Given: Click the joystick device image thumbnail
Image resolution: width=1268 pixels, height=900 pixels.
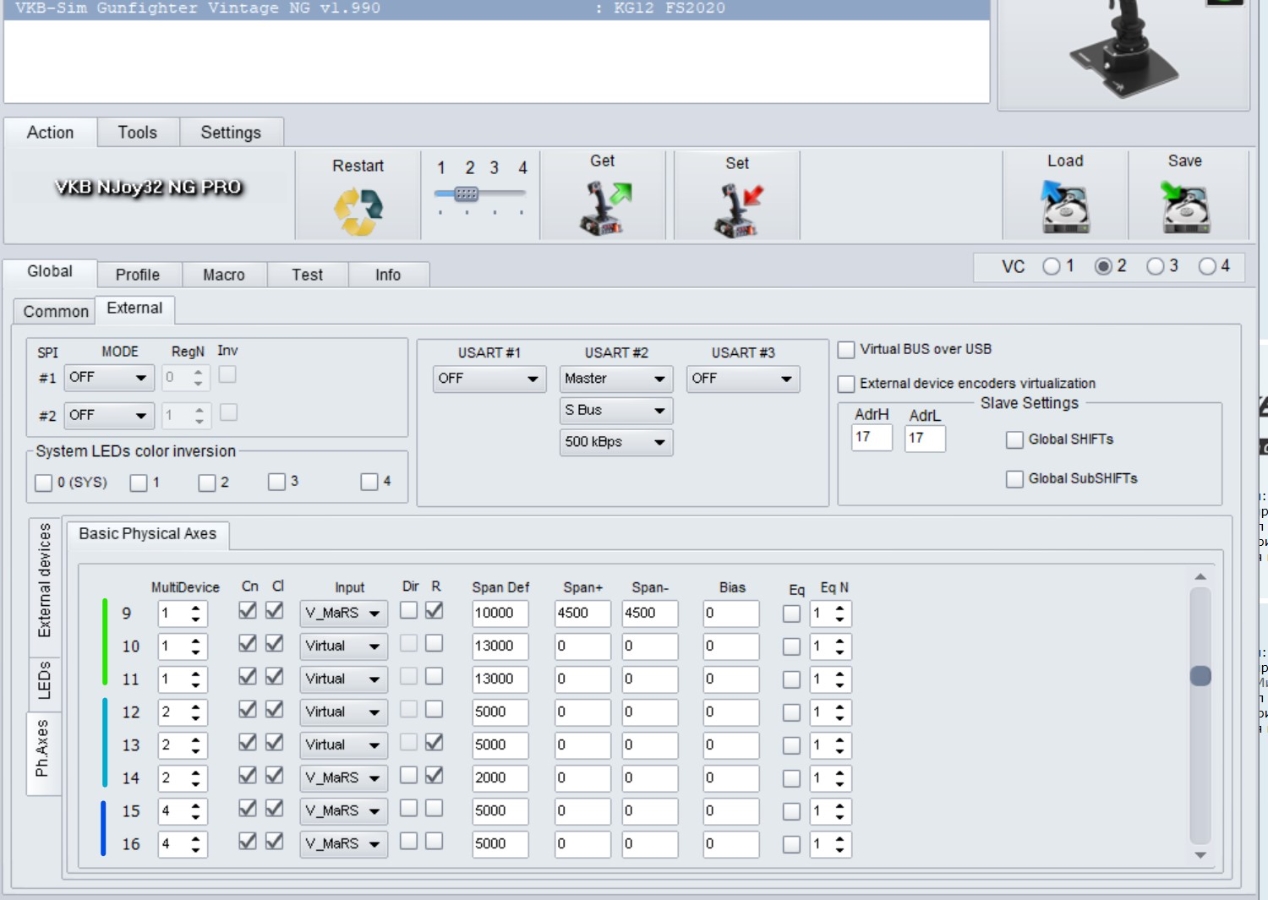Looking at the screenshot, I should click(1123, 50).
